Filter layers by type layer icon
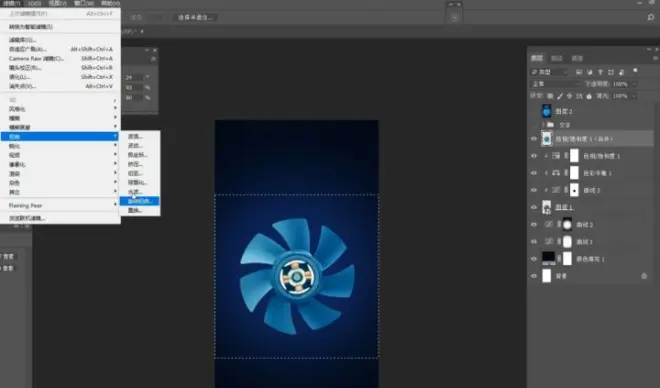This screenshot has height=388, width=660. click(x=600, y=72)
